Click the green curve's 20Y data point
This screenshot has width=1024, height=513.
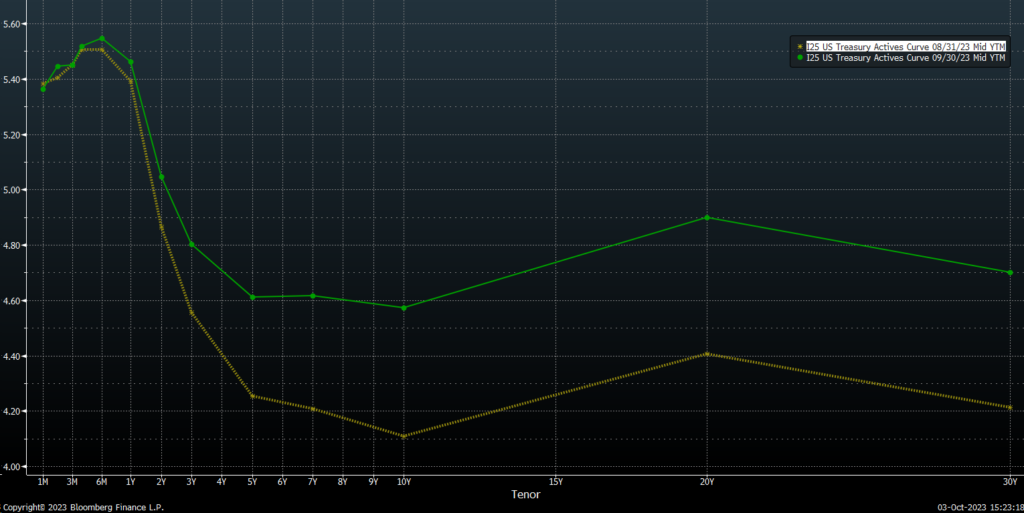707,217
